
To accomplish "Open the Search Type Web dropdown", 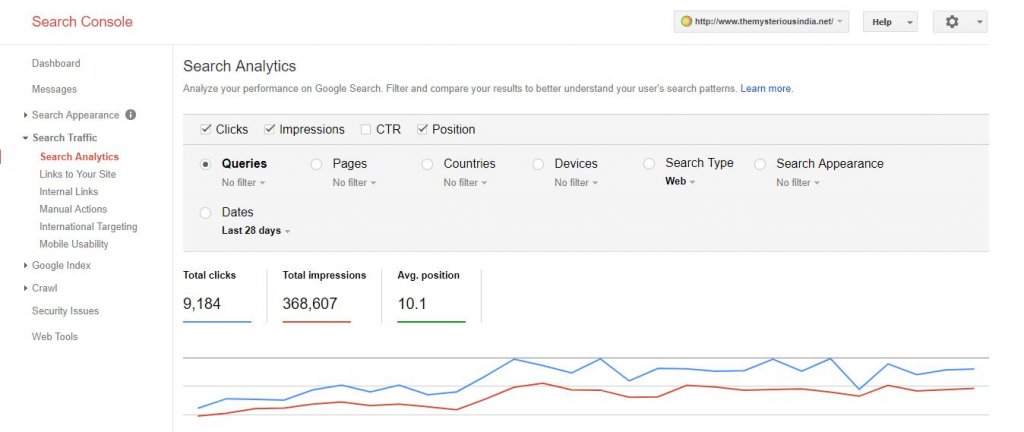I will (681, 182).
